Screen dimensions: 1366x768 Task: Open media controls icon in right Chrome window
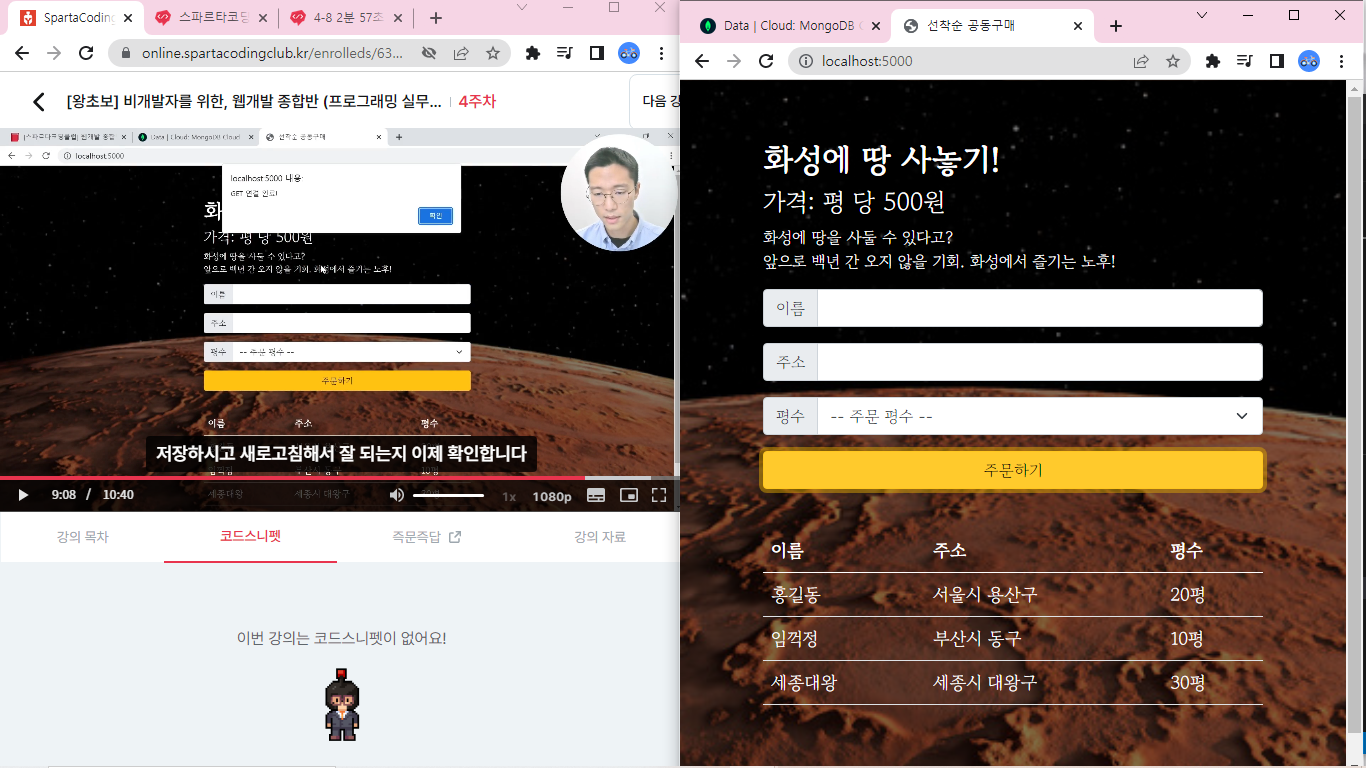(1245, 61)
